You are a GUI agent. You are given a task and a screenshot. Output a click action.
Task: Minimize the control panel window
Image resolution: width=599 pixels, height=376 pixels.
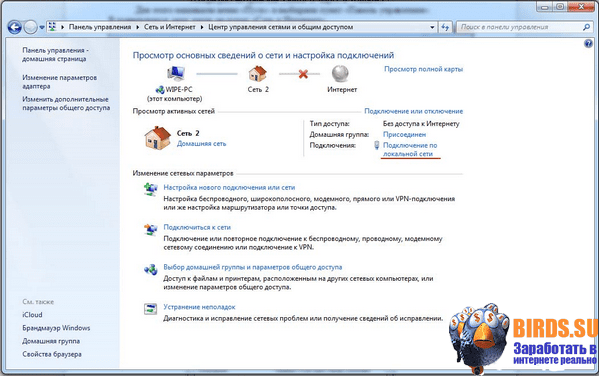[544, 6]
